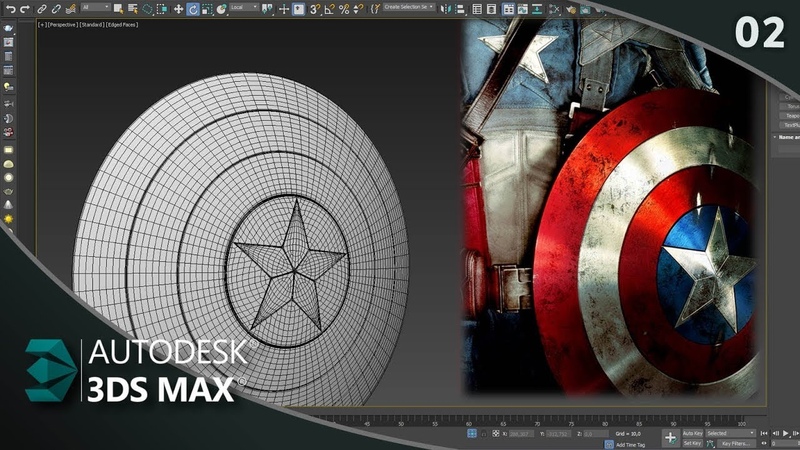Open the Key Filters... dialog
This screenshot has height=450, width=800.
tap(736, 444)
